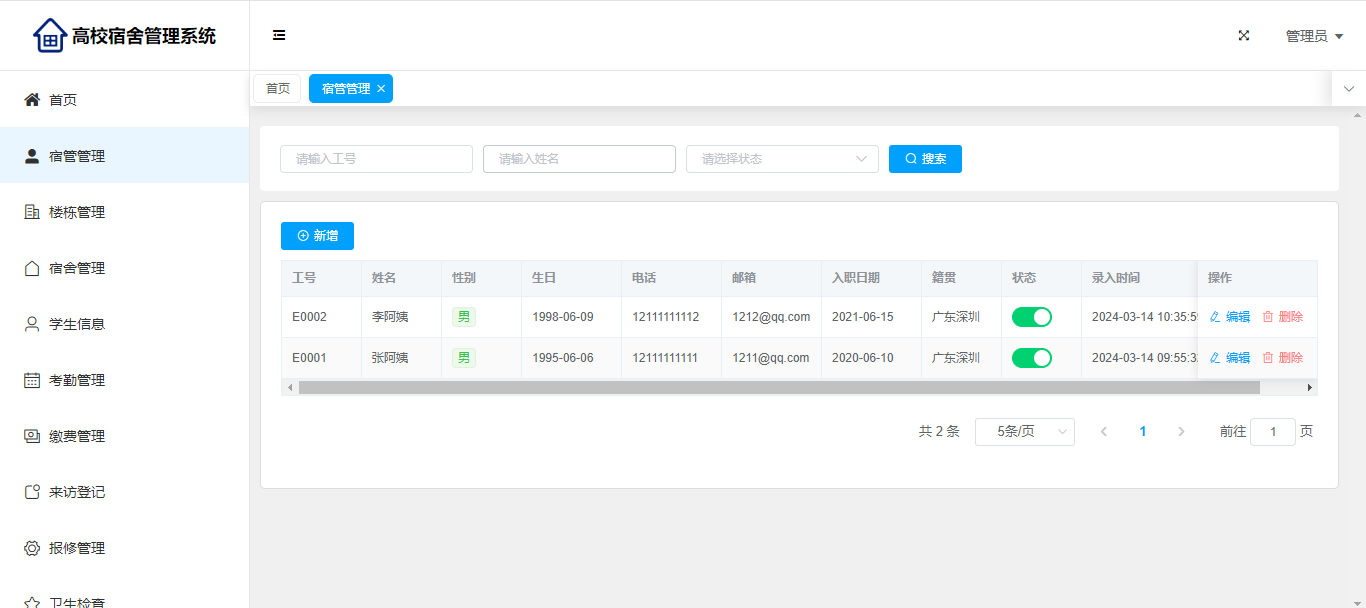The image size is (1366, 608).
Task: Expand the tab list chevron at right
Action: click(x=1348, y=89)
